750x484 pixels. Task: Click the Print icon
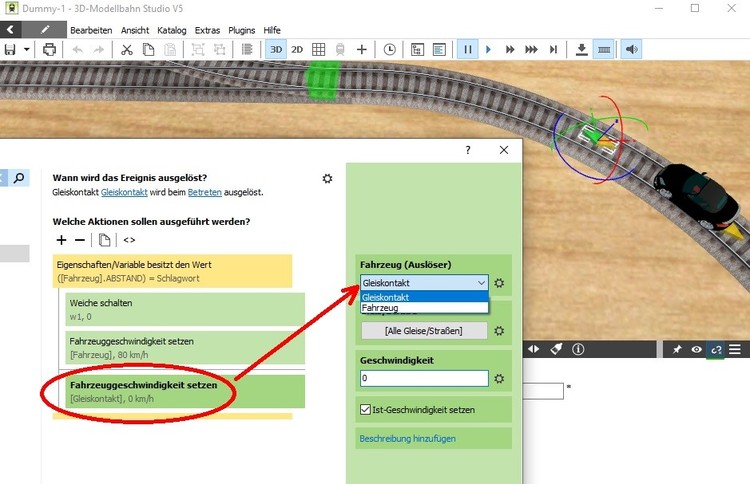point(49,49)
